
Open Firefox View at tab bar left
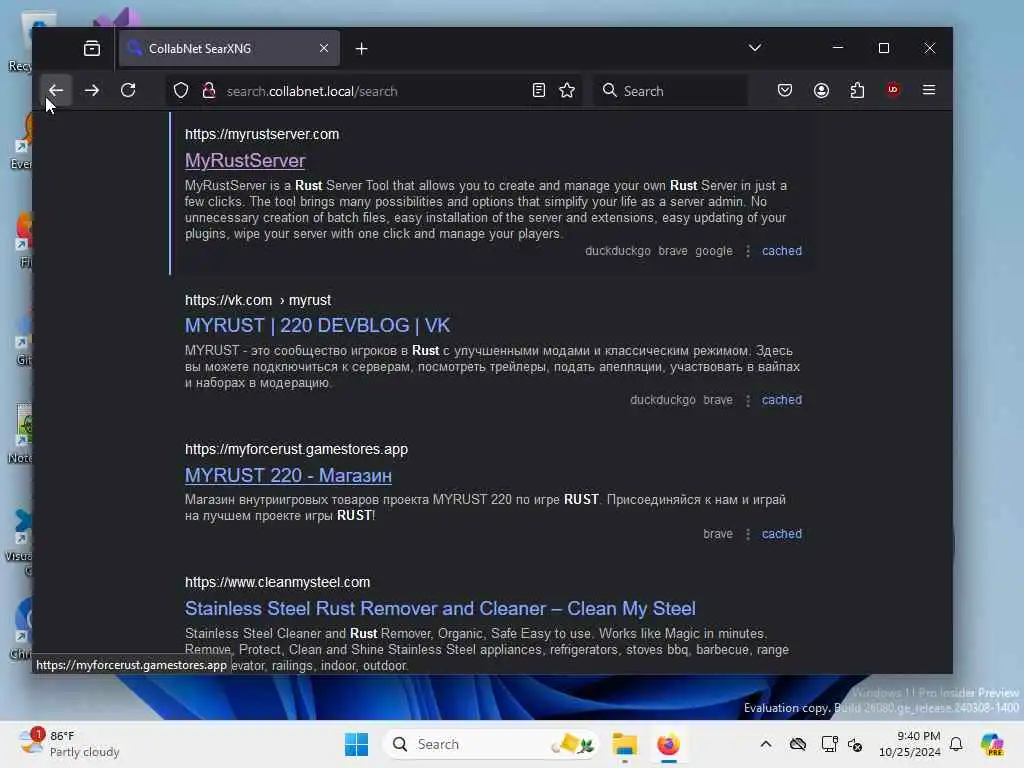pos(92,48)
